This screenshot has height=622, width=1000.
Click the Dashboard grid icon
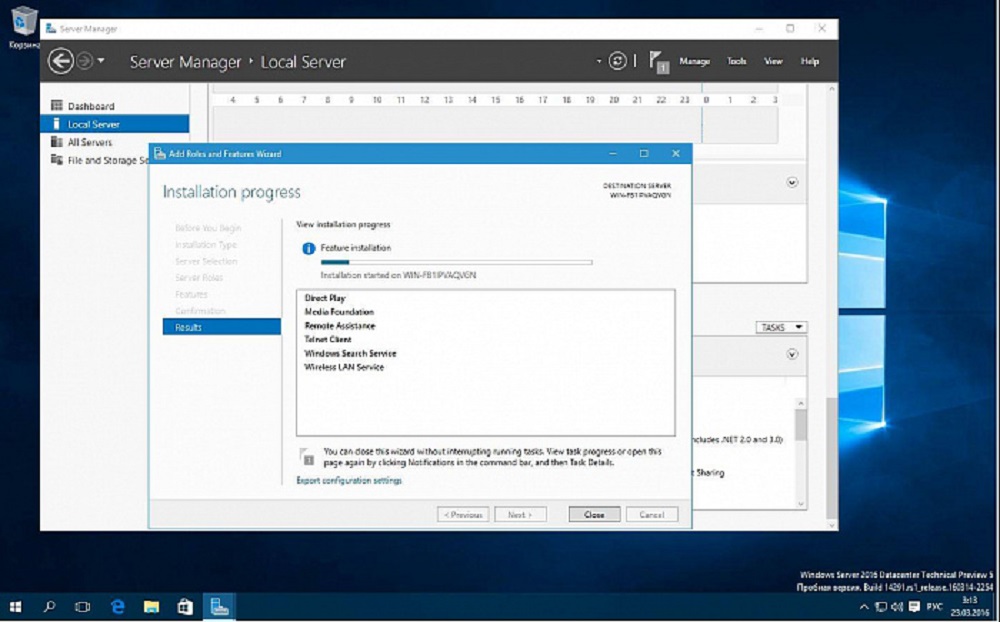point(57,105)
